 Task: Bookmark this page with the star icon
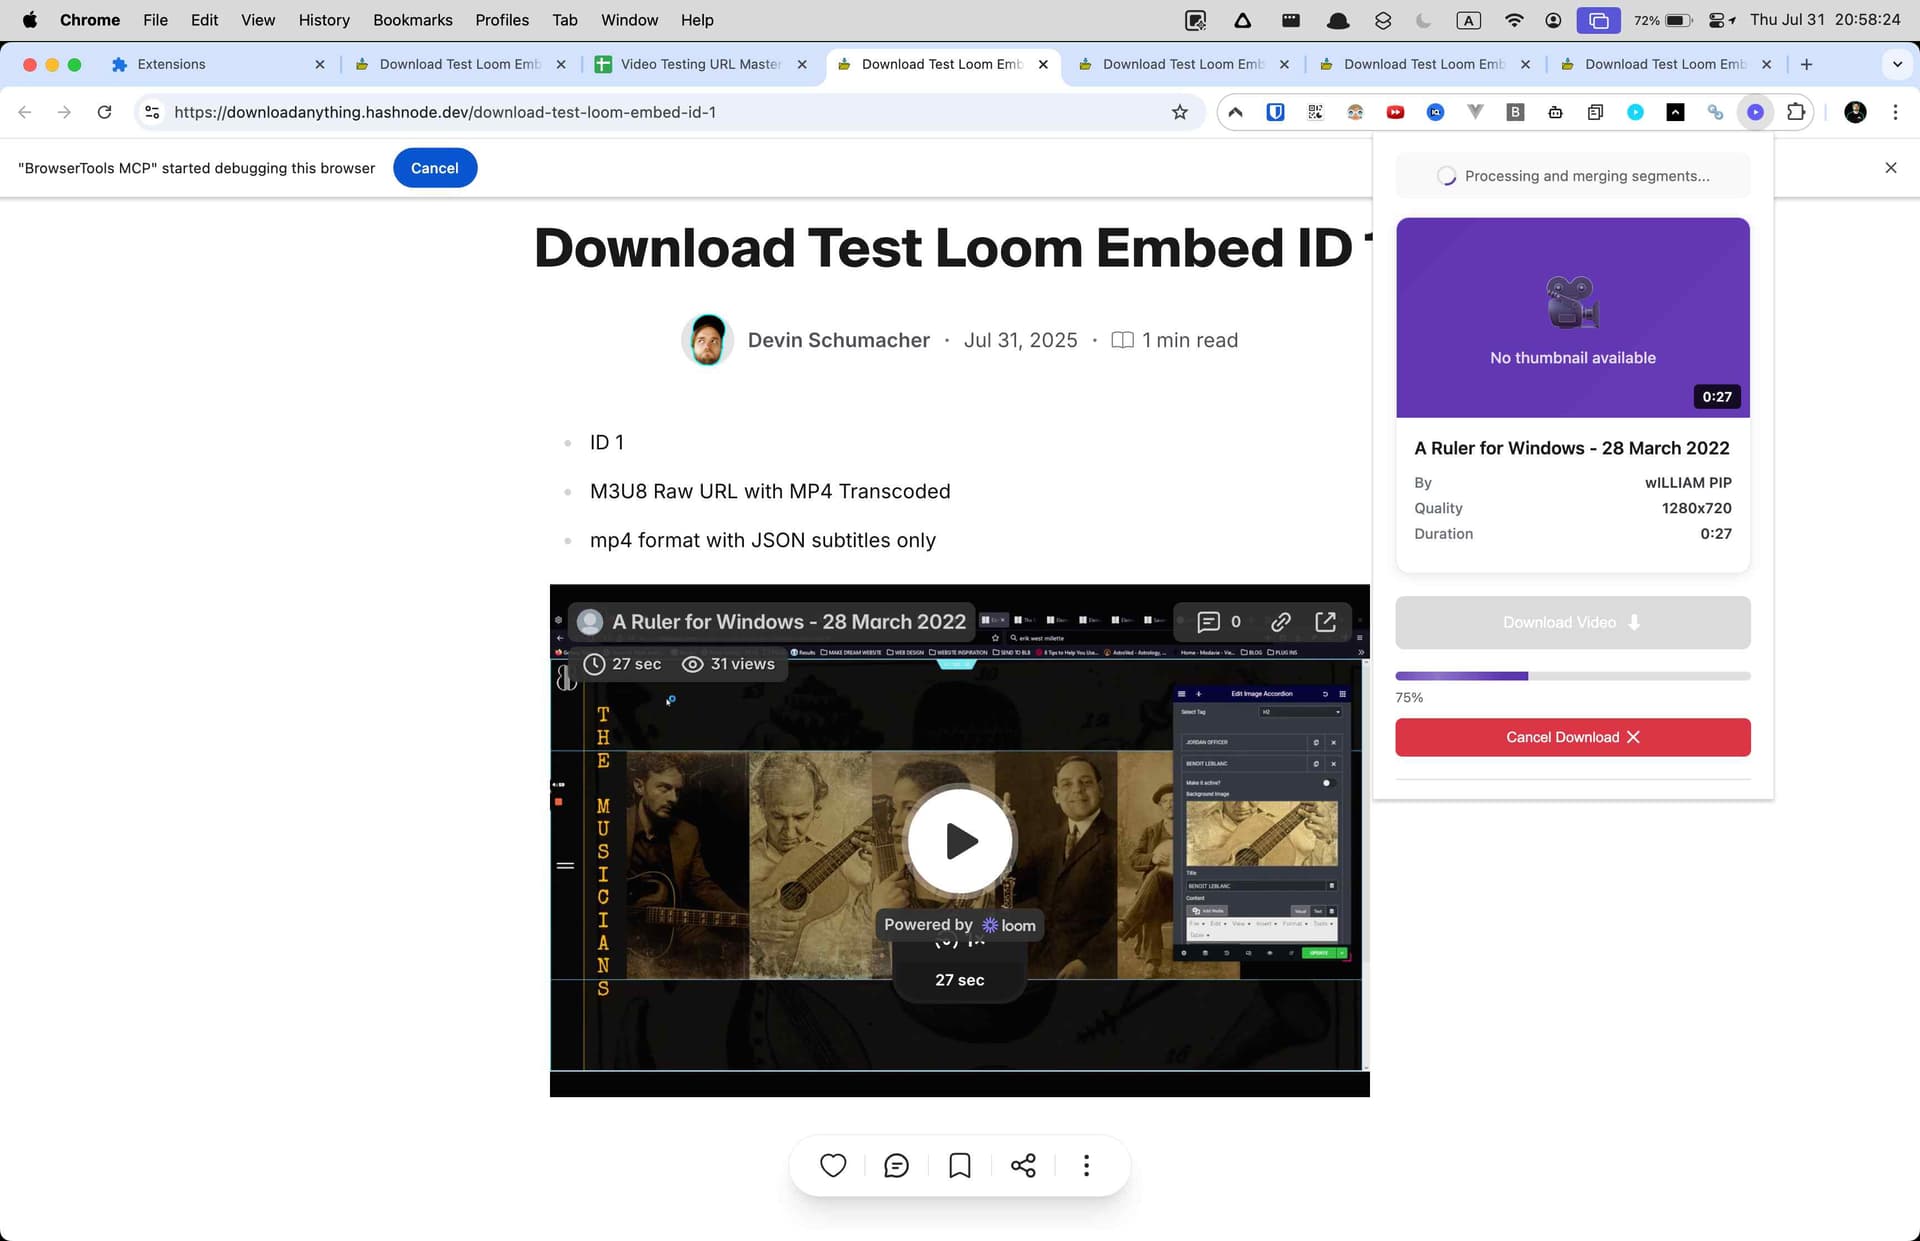[1180, 112]
